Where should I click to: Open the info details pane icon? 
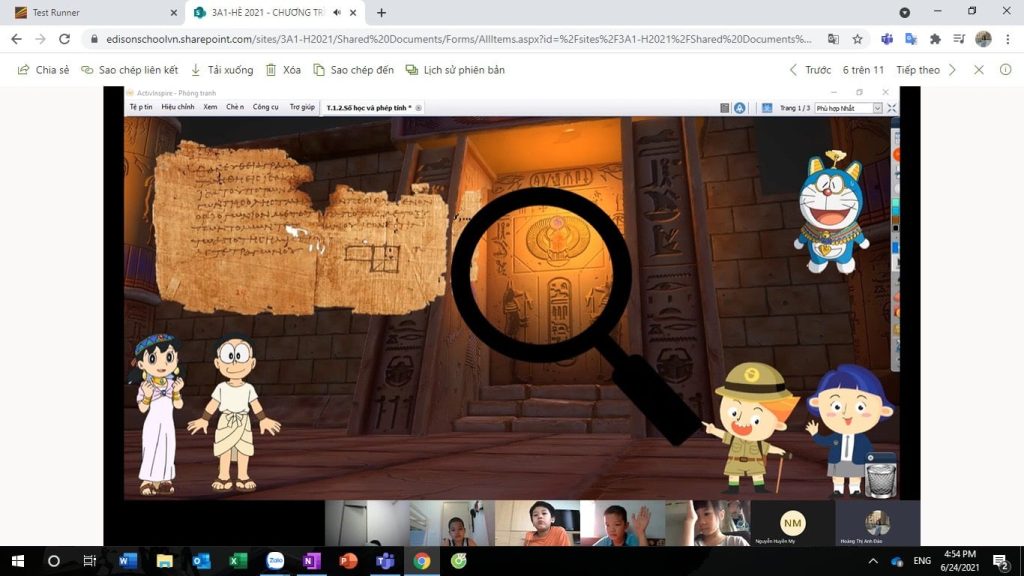tap(1006, 70)
